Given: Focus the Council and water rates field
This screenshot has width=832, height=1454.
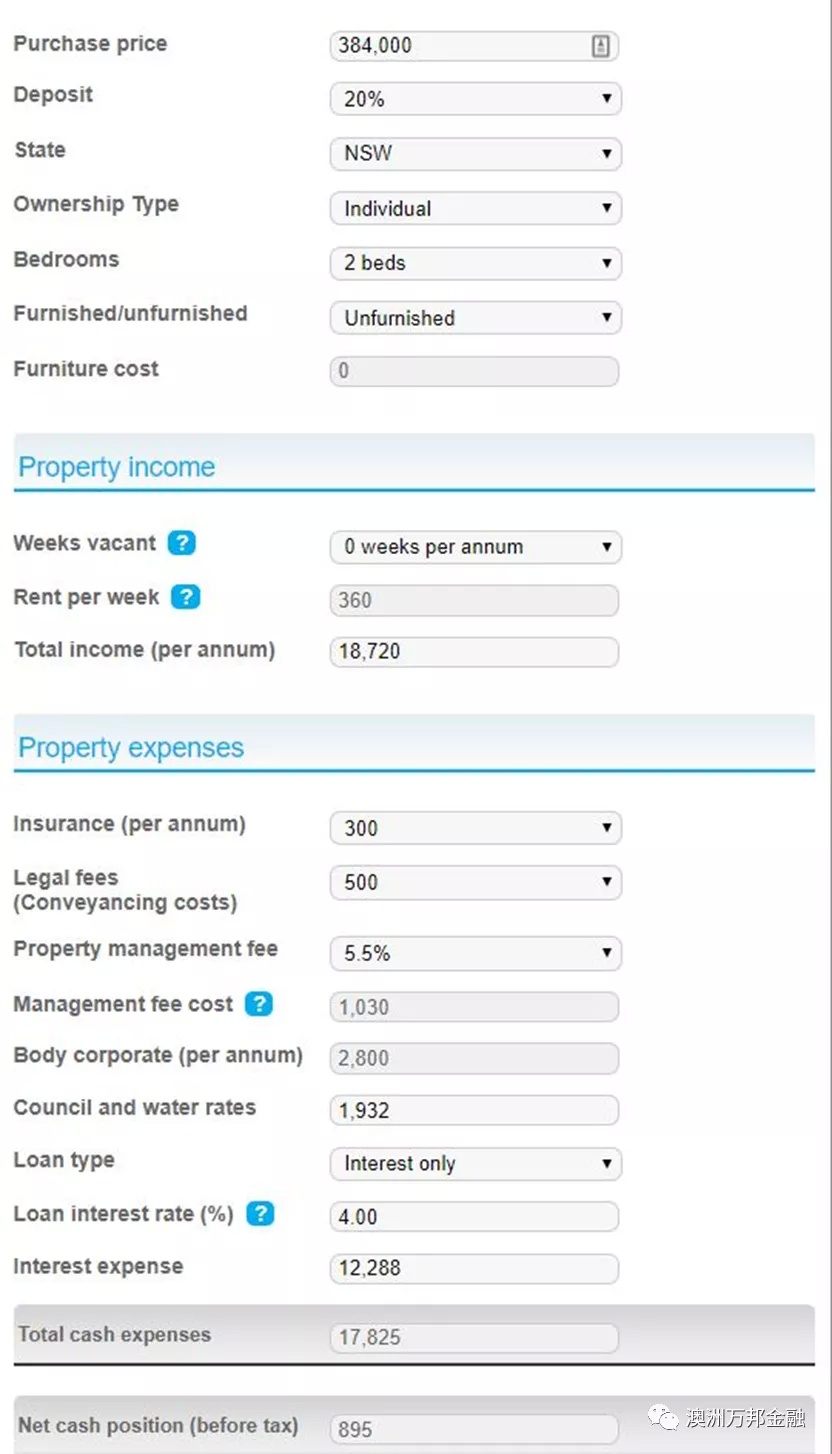Looking at the screenshot, I should (x=474, y=1110).
